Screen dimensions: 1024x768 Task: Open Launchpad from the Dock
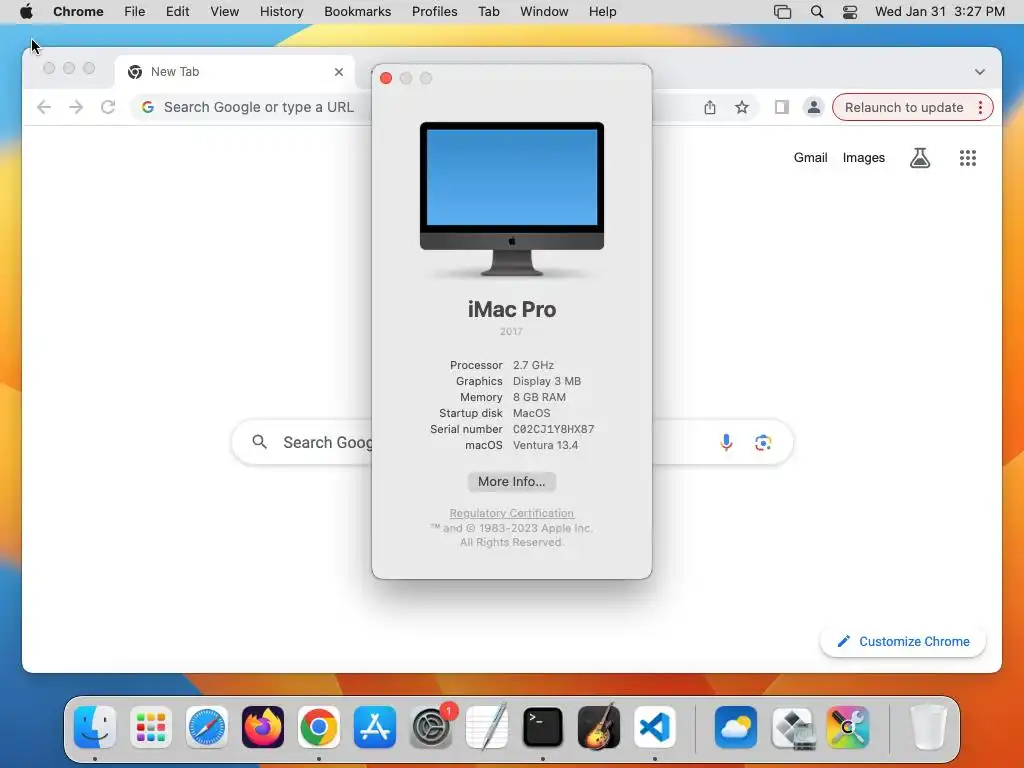151,726
